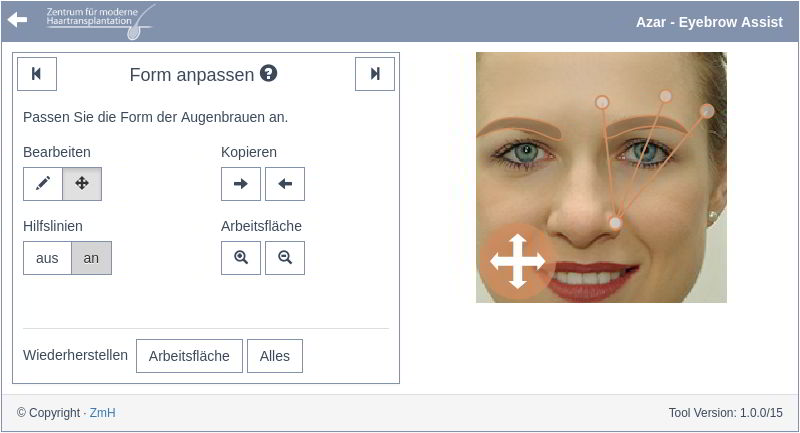Image resolution: width=800 pixels, height=433 pixels.
Task: Select the pencil edit tool
Action: (x=43, y=184)
